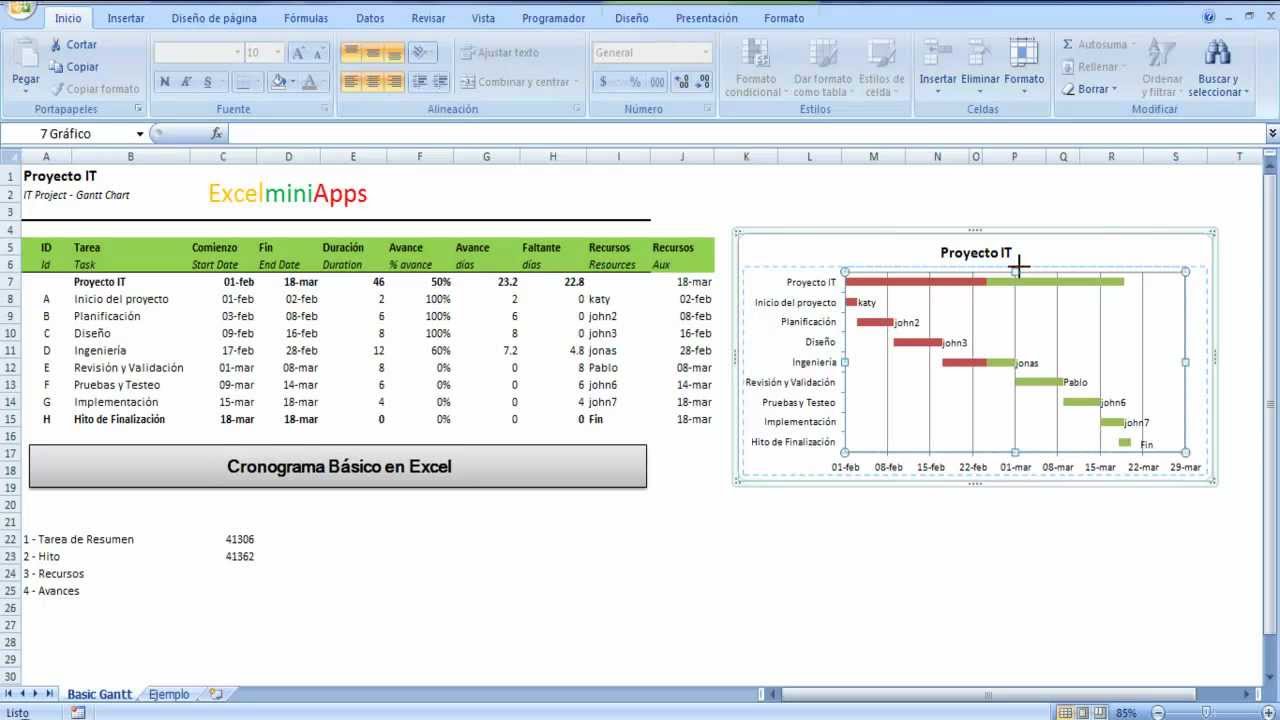Image resolution: width=1280 pixels, height=720 pixels.
Task: Open Estilos de celda menu
Action: coord(881,68)
